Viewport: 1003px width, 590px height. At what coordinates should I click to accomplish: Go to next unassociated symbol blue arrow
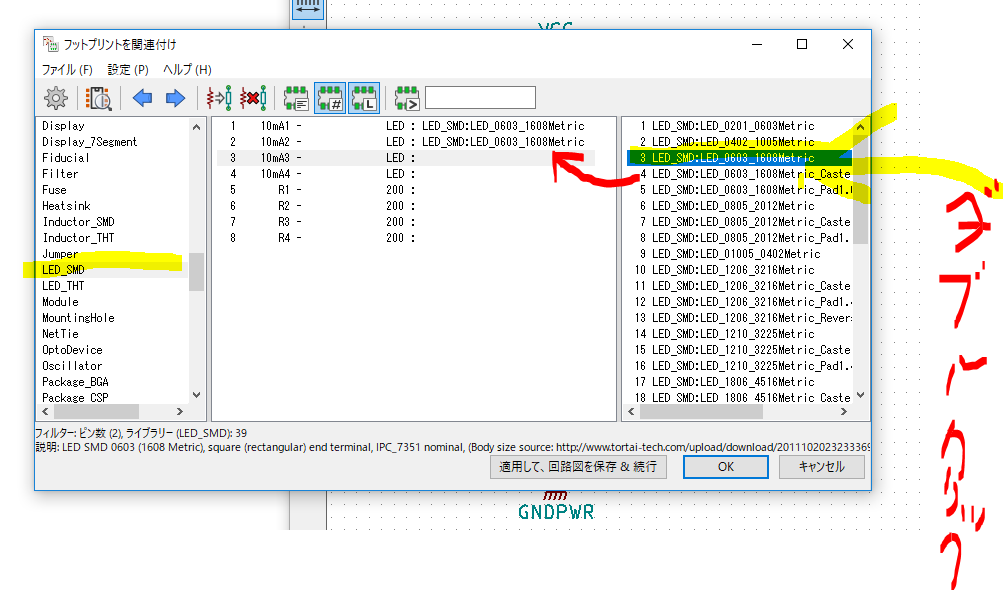(x=175, y=98)
